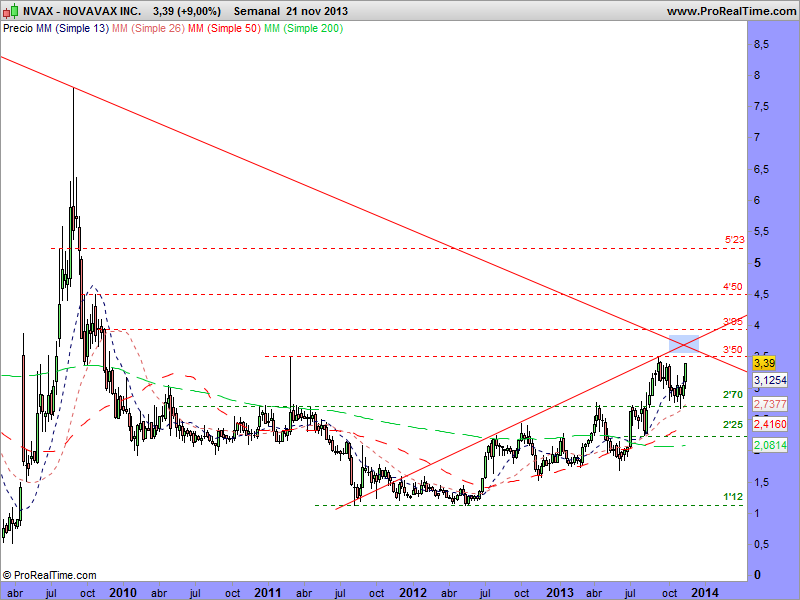Click the 4,5 tick on price axis
The height and width of the screenshot is (600, 800).
point(761,294)
